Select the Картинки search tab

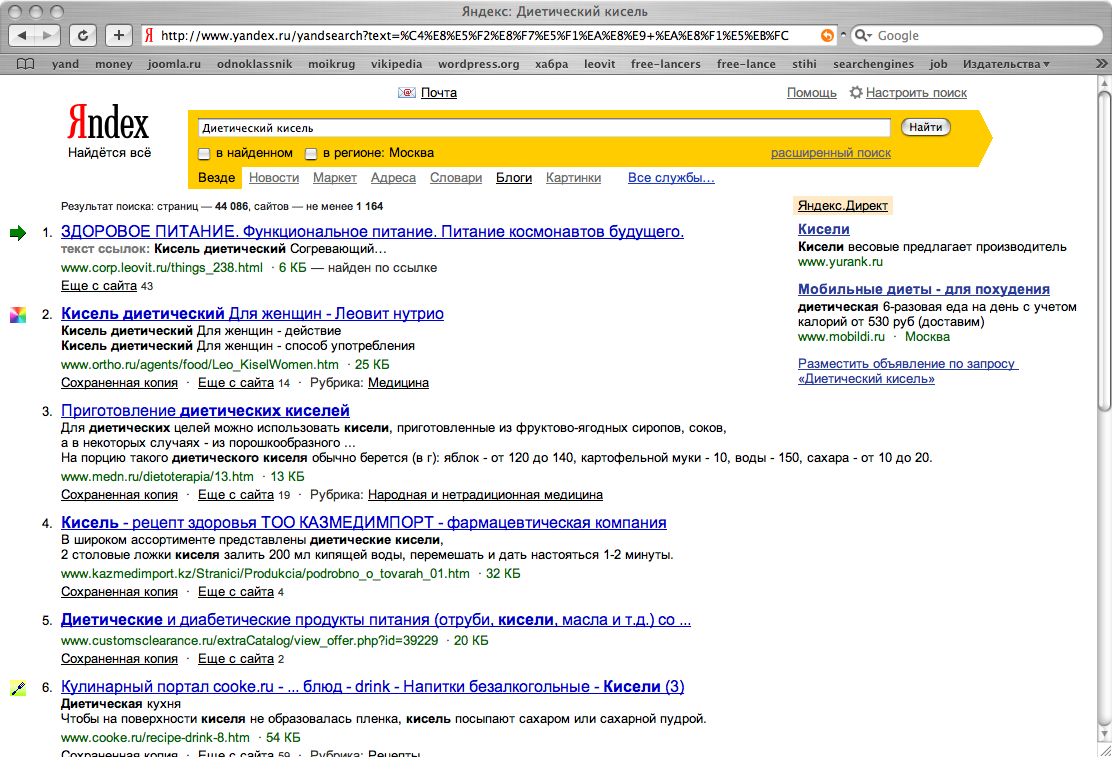coord(573,178)
